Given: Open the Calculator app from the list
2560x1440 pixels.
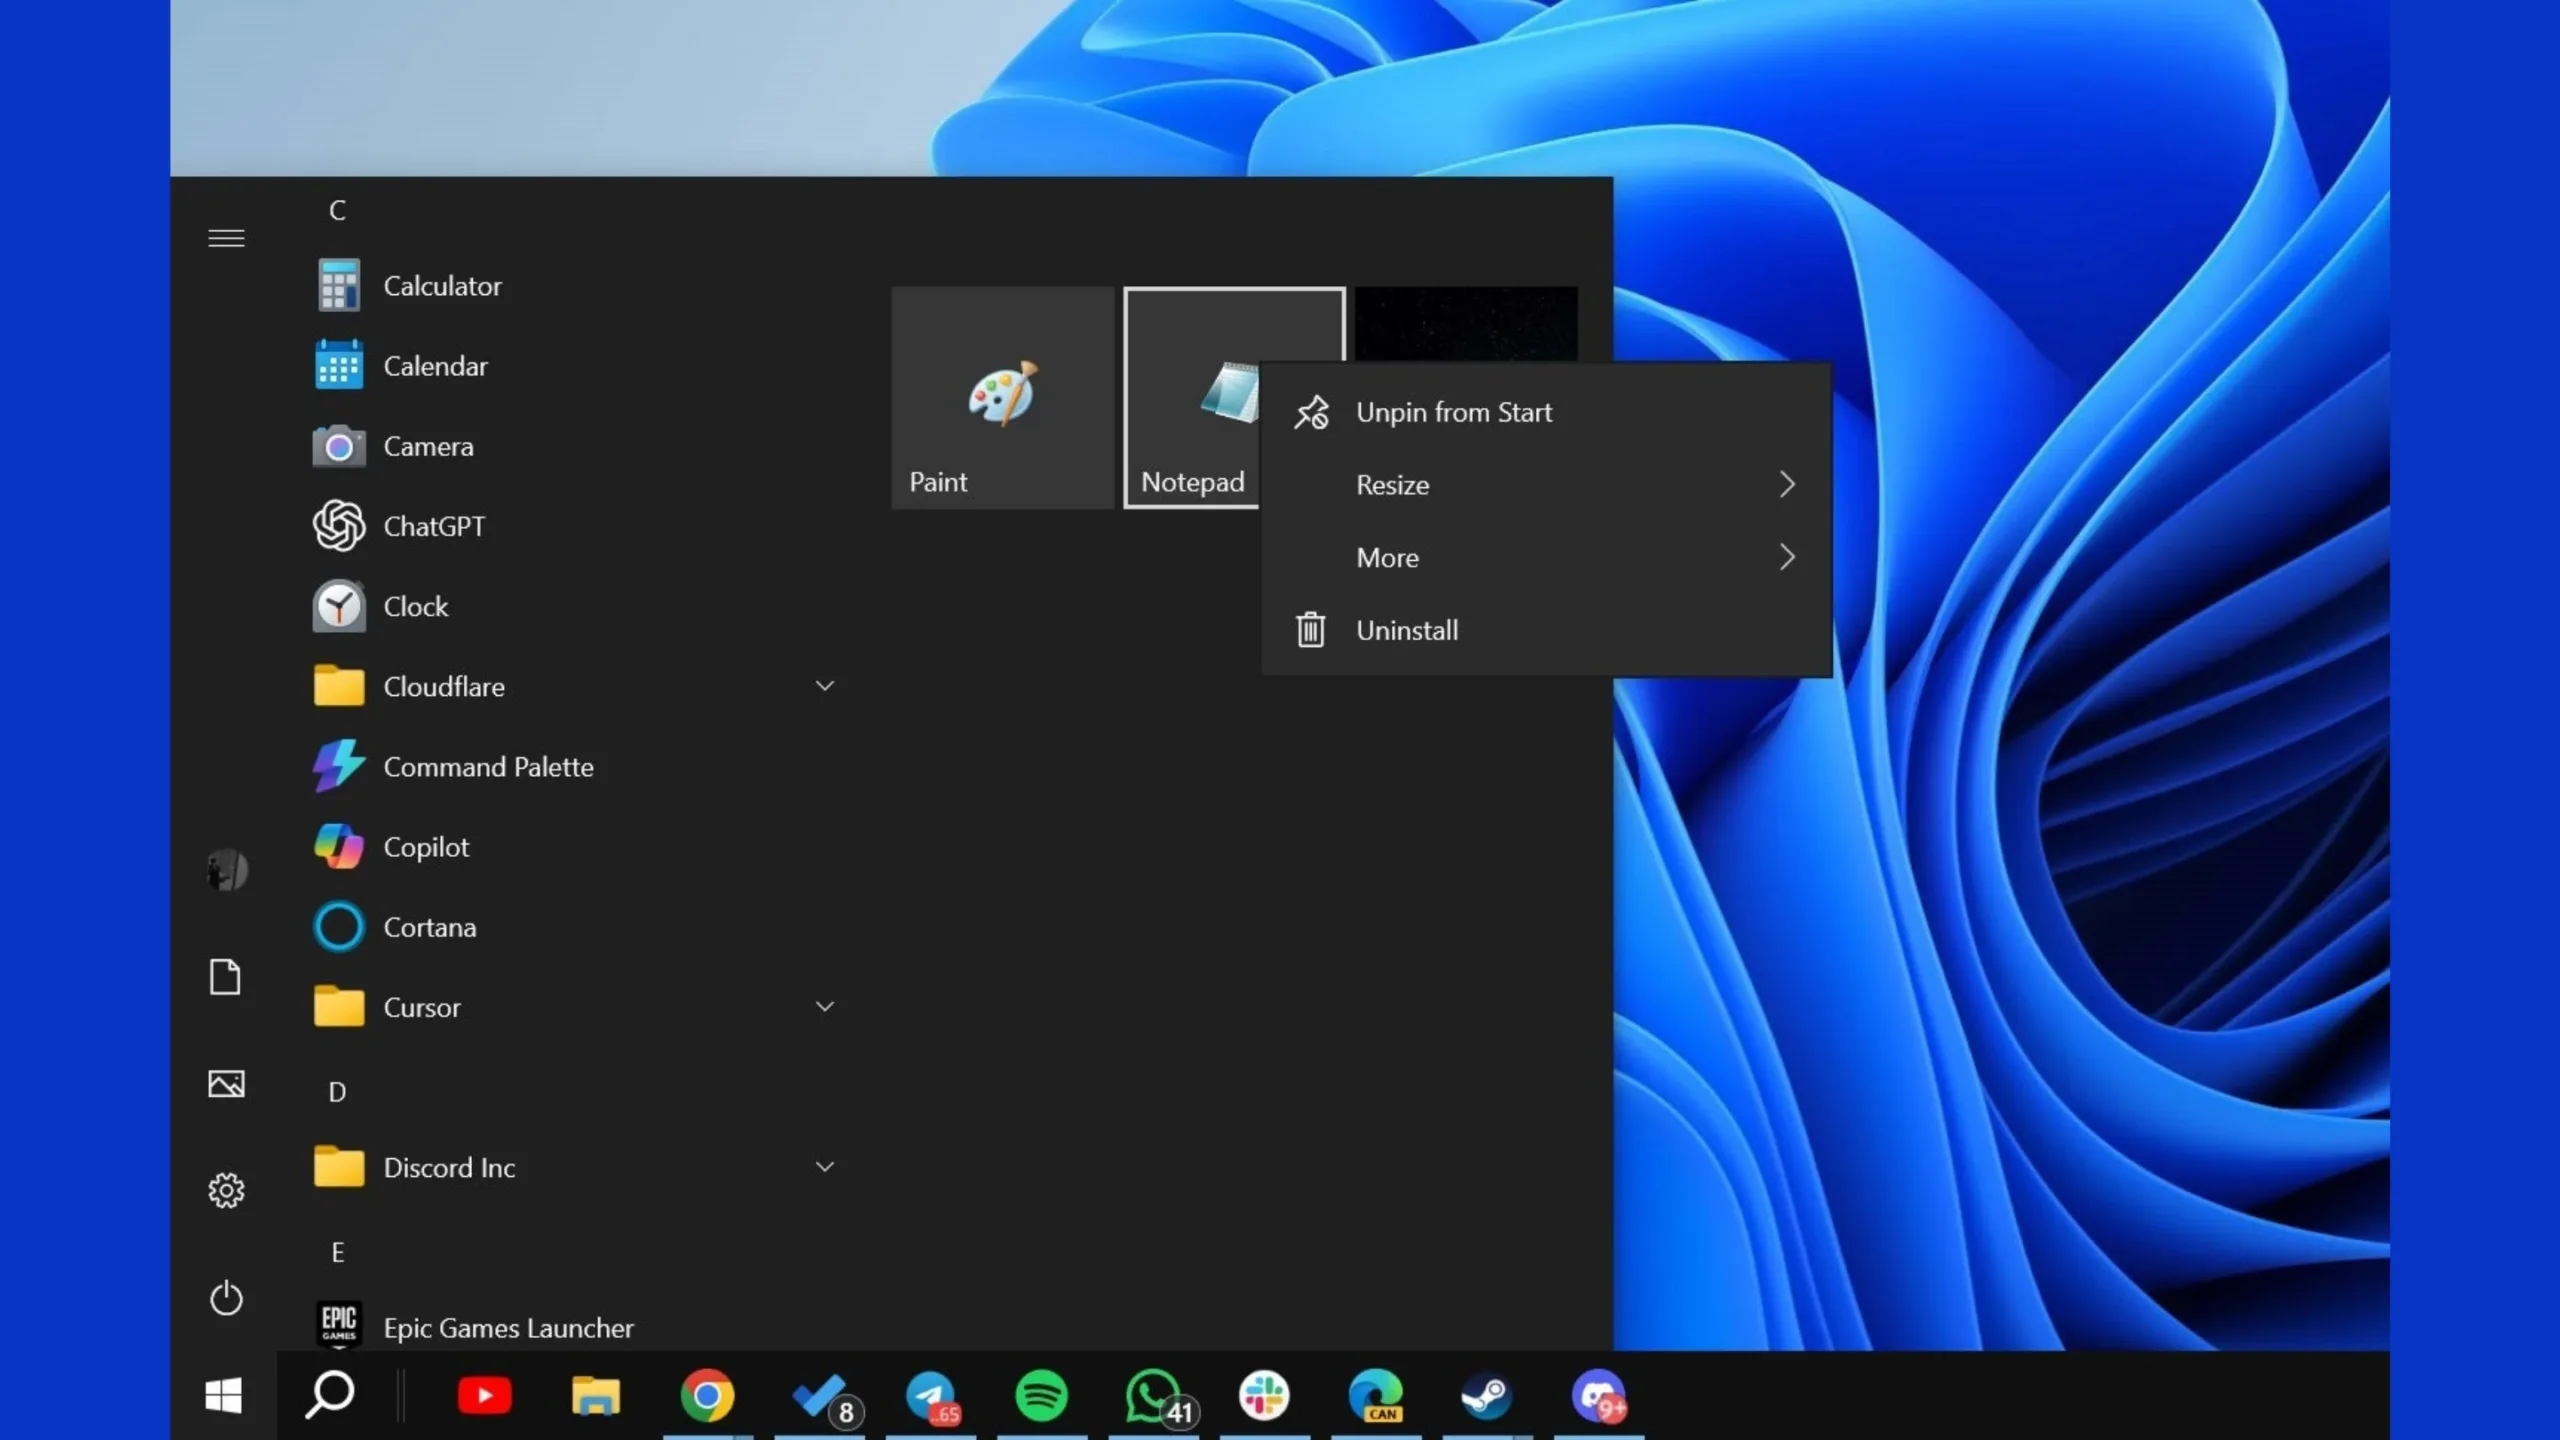Looking at the screenshot, I should [x=575, y=286].
